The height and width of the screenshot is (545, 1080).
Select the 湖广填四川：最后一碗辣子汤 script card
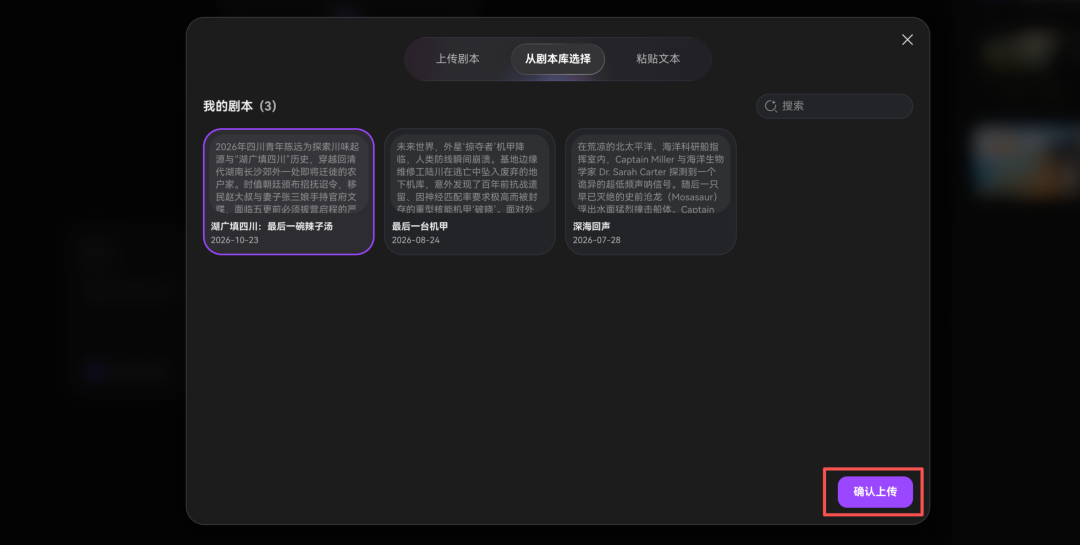click(289, 192)
